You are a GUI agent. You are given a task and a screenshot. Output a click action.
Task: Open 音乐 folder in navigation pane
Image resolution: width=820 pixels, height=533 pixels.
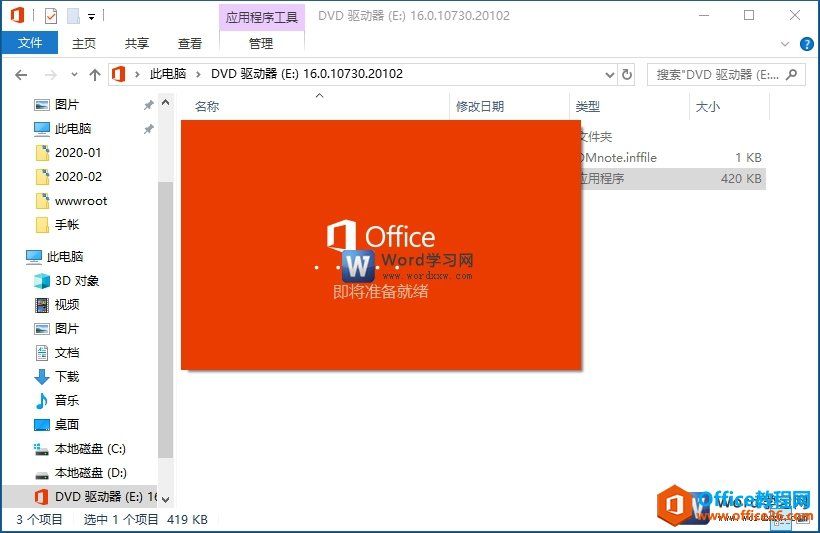pyautogui.click(x=66, y=401)
